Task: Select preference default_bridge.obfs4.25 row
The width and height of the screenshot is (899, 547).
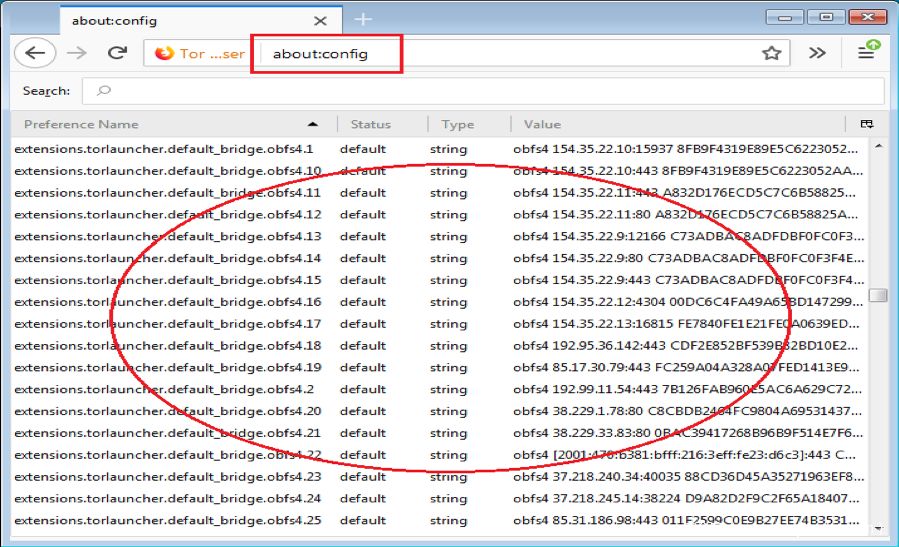Action: tap(439, 520)
